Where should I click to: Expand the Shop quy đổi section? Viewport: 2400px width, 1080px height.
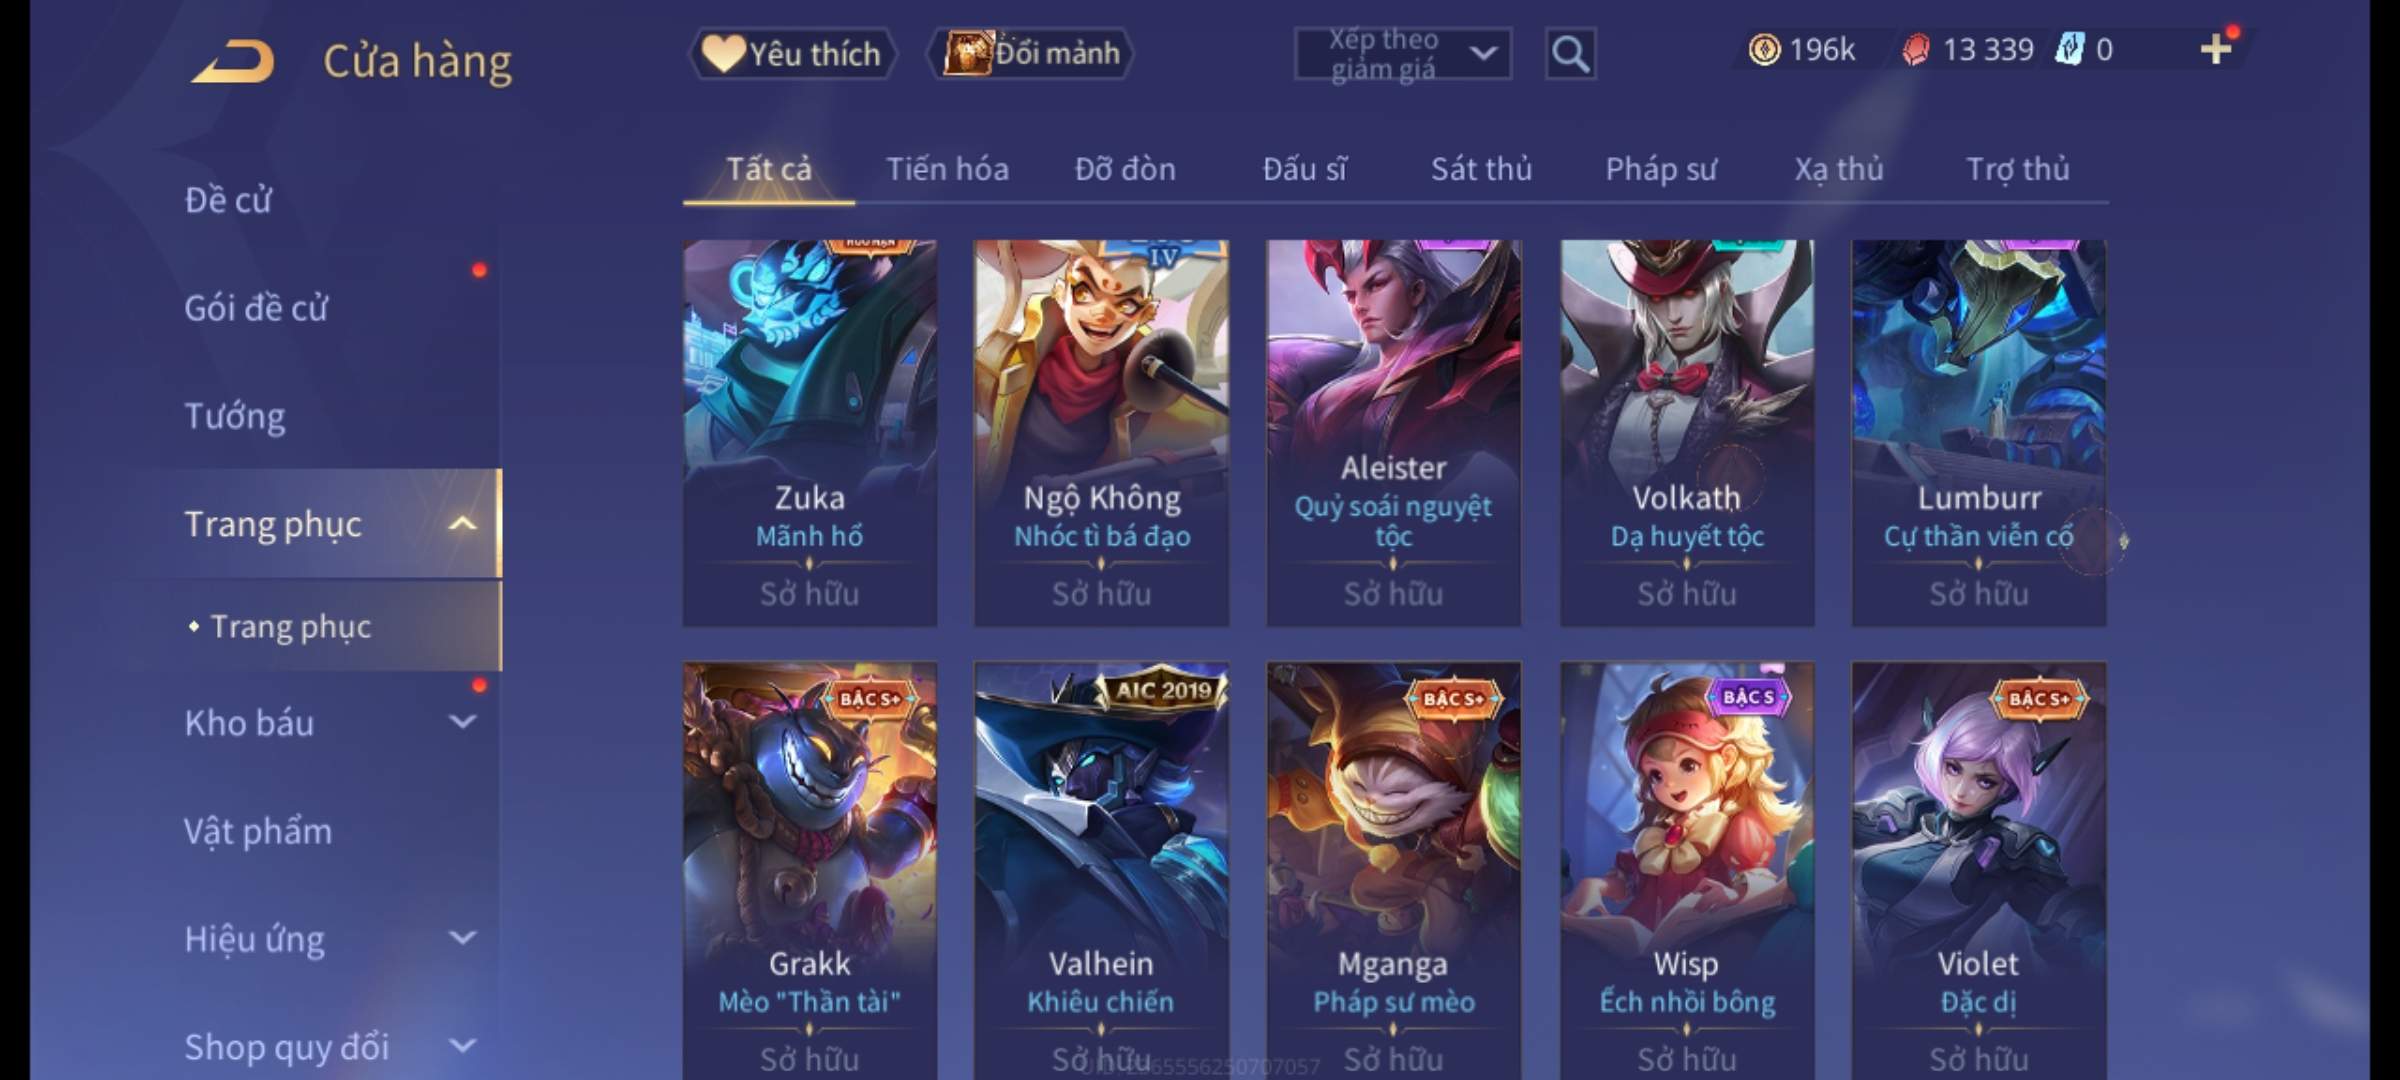tap(462, 1046)
